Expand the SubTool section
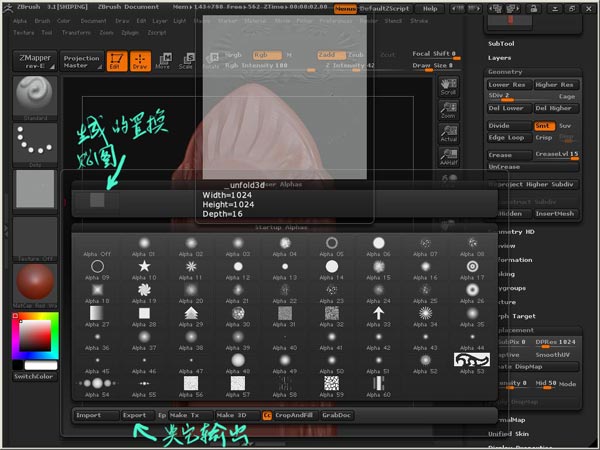The image size is (600, 450). [501, 44]
